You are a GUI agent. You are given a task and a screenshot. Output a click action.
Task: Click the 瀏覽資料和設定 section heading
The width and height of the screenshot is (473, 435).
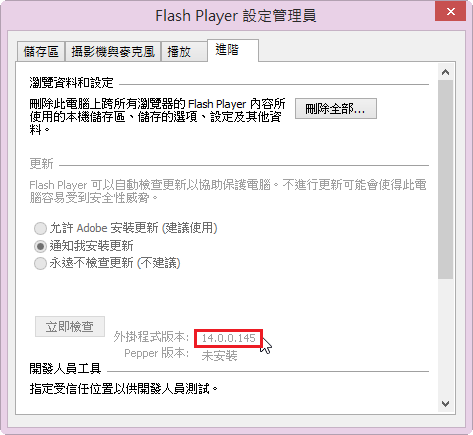tap(71, 83)
